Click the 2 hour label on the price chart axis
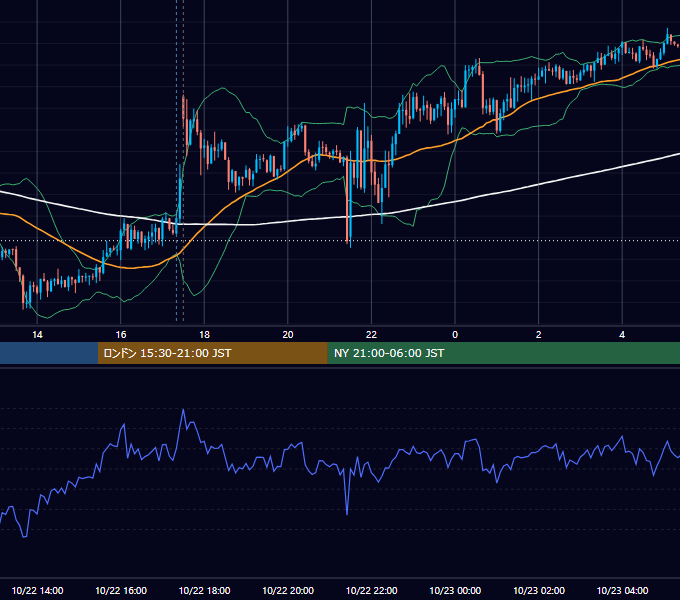This screenshot has height=600, width=680. [539, 335]
